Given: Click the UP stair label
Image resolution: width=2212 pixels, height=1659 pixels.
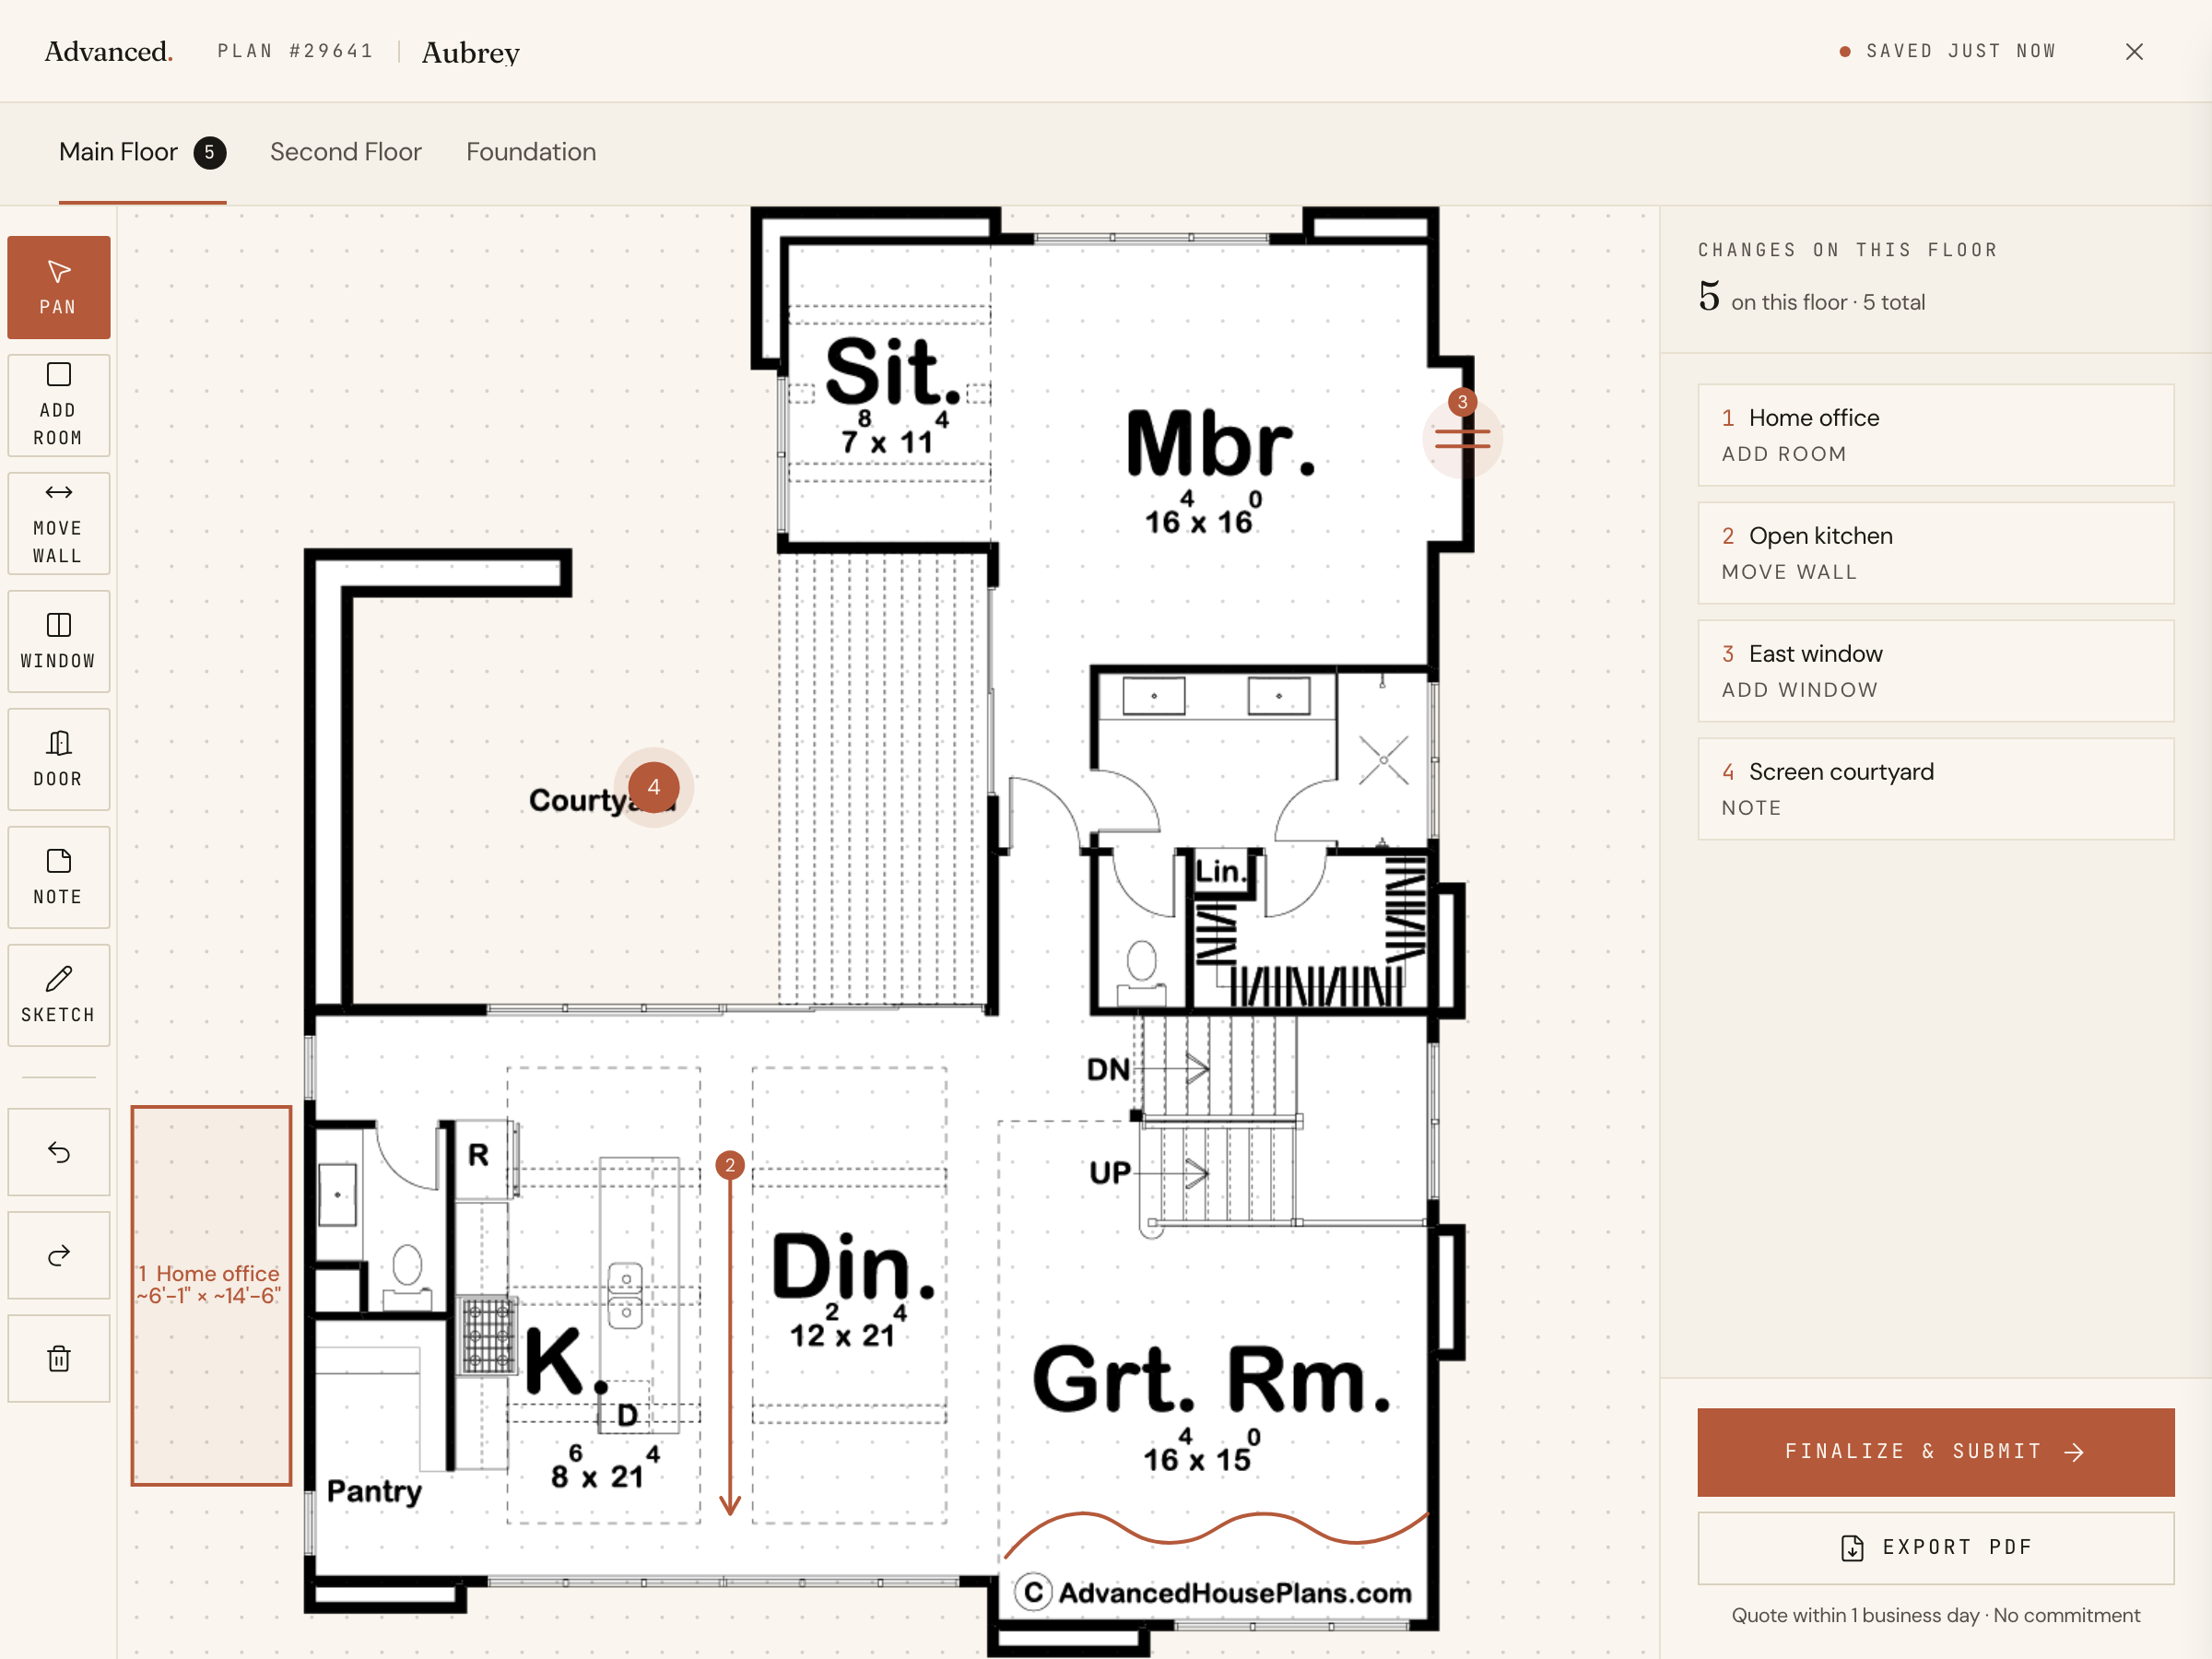Looking at the screenshot, I should (x=1110, y=1172).
